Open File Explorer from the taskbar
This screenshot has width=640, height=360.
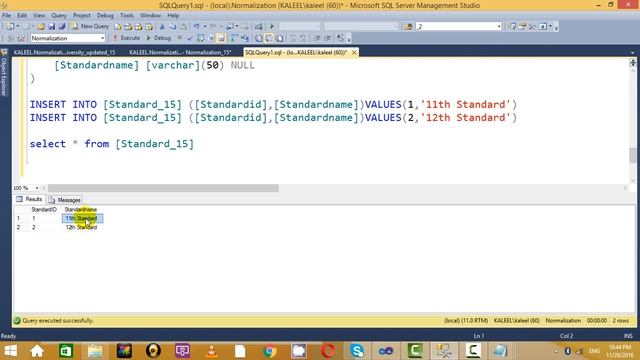(x=95, y=351)
